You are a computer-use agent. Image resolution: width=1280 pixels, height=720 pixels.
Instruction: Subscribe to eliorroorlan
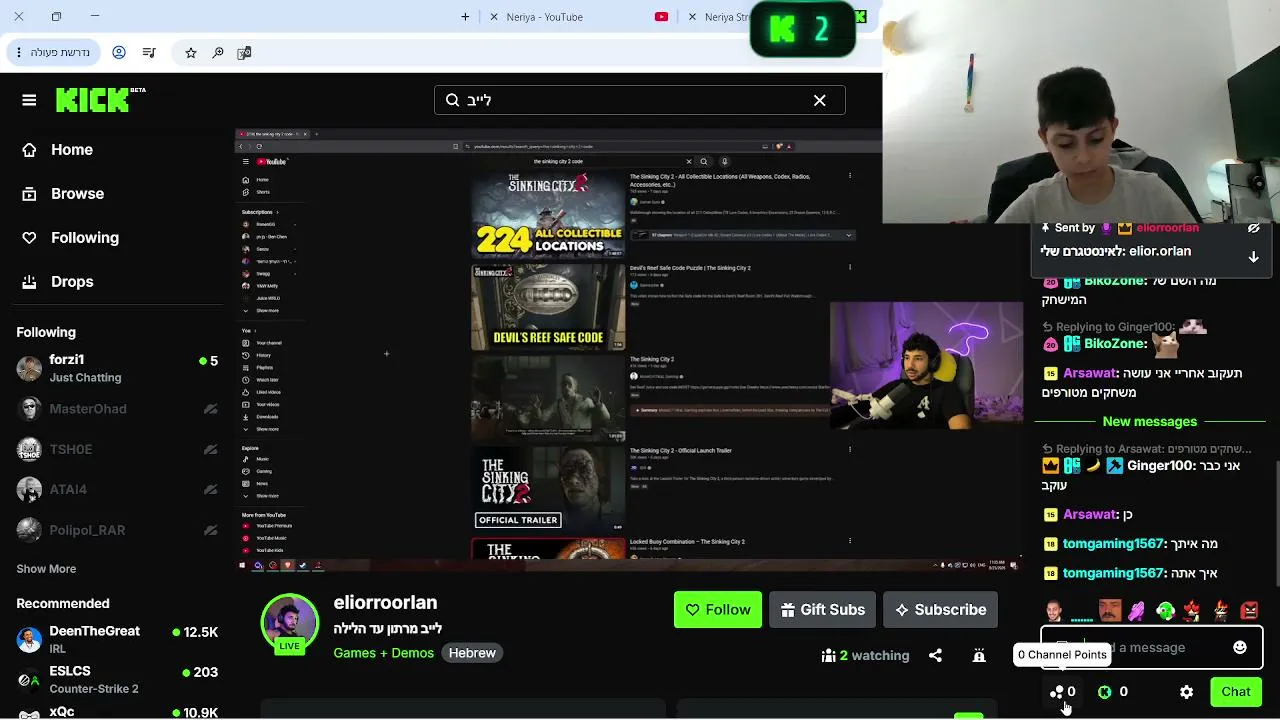pyautogui.click(x=940, y=610)
